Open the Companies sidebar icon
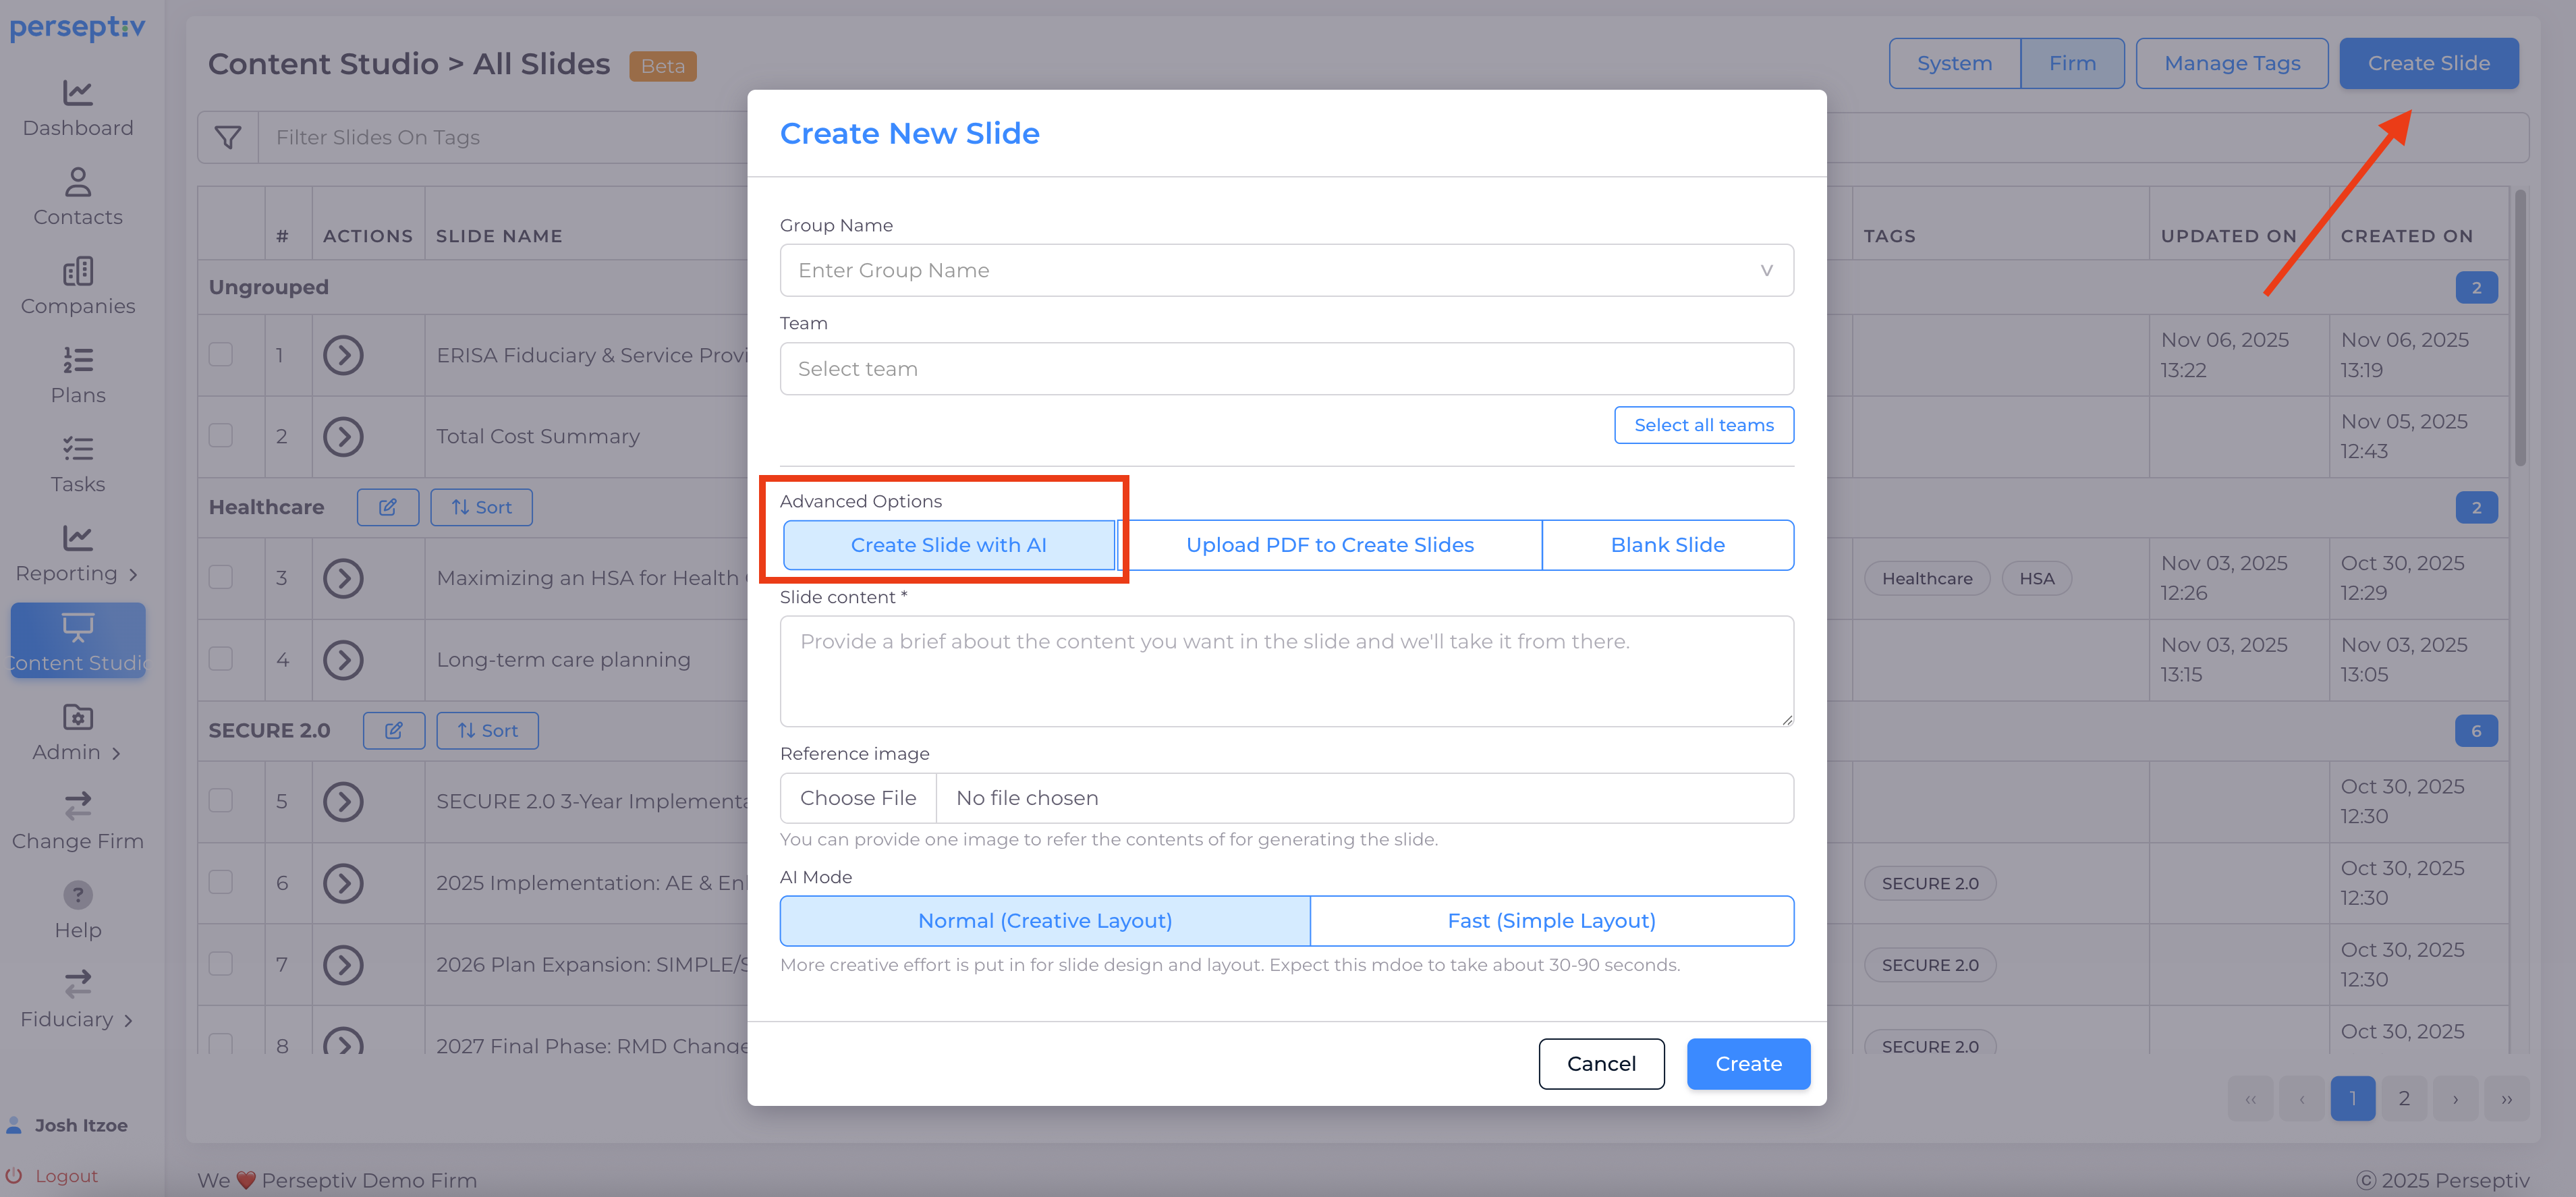The height and width of the screenshot is (1197, 2576). point(77,271)
